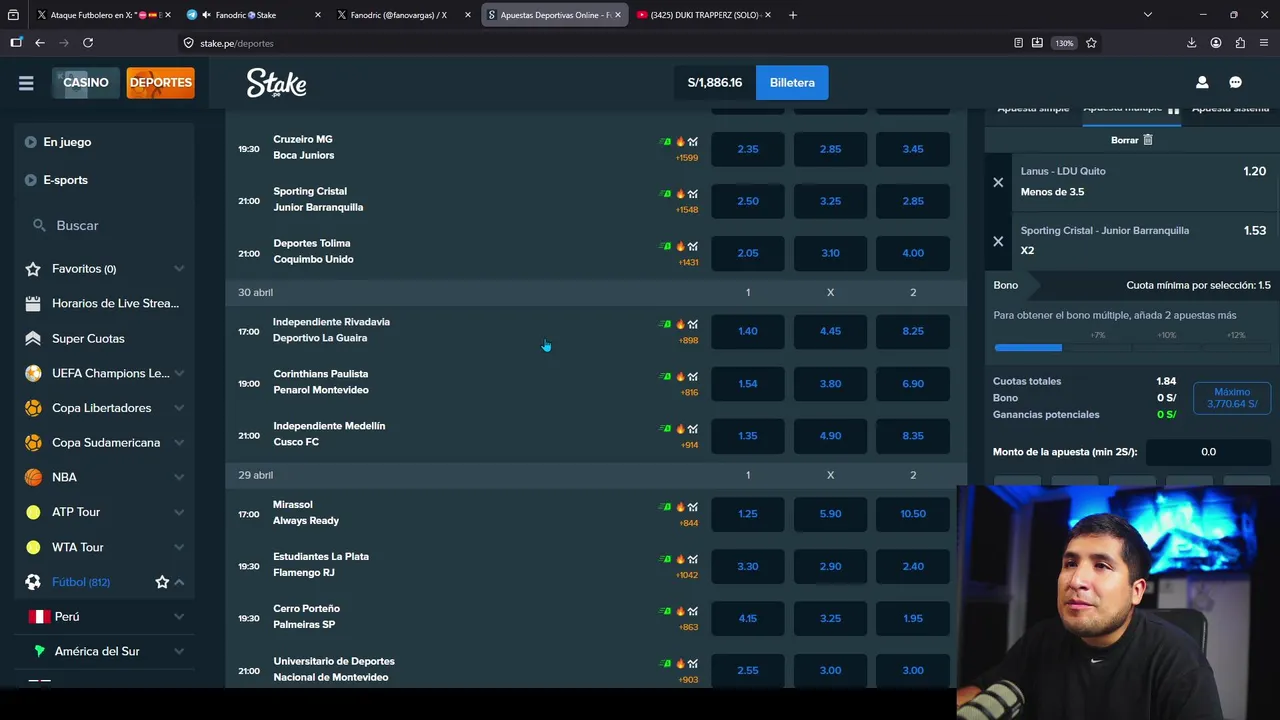
Task: Click the Máximo stake button
Action: (1232, 398)
